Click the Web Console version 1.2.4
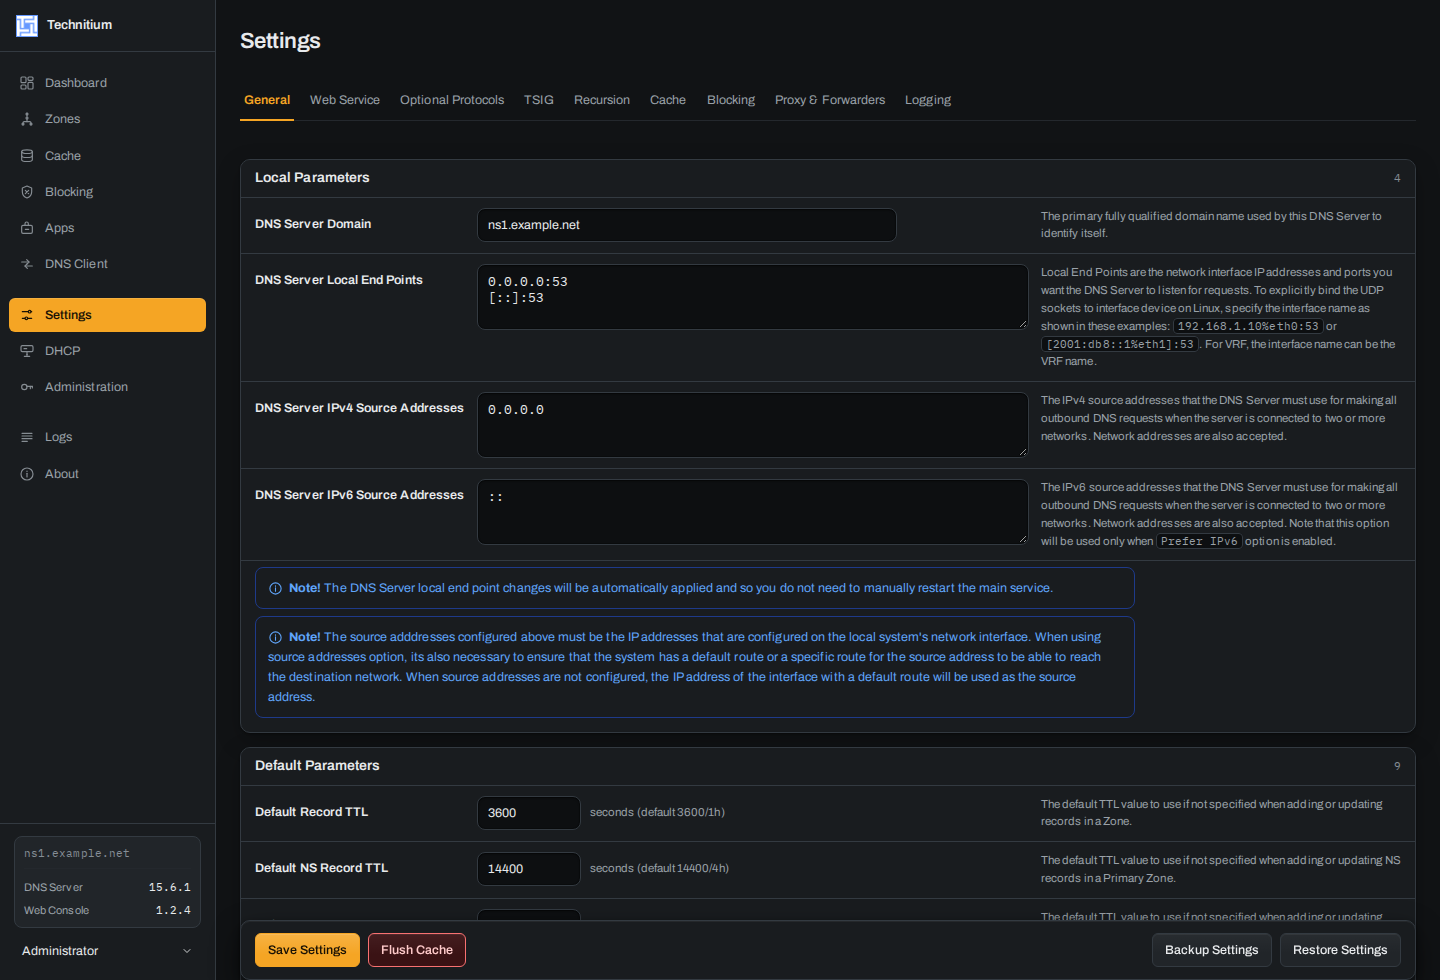Viewport: 1440px width, 980px height. [173, 911]
